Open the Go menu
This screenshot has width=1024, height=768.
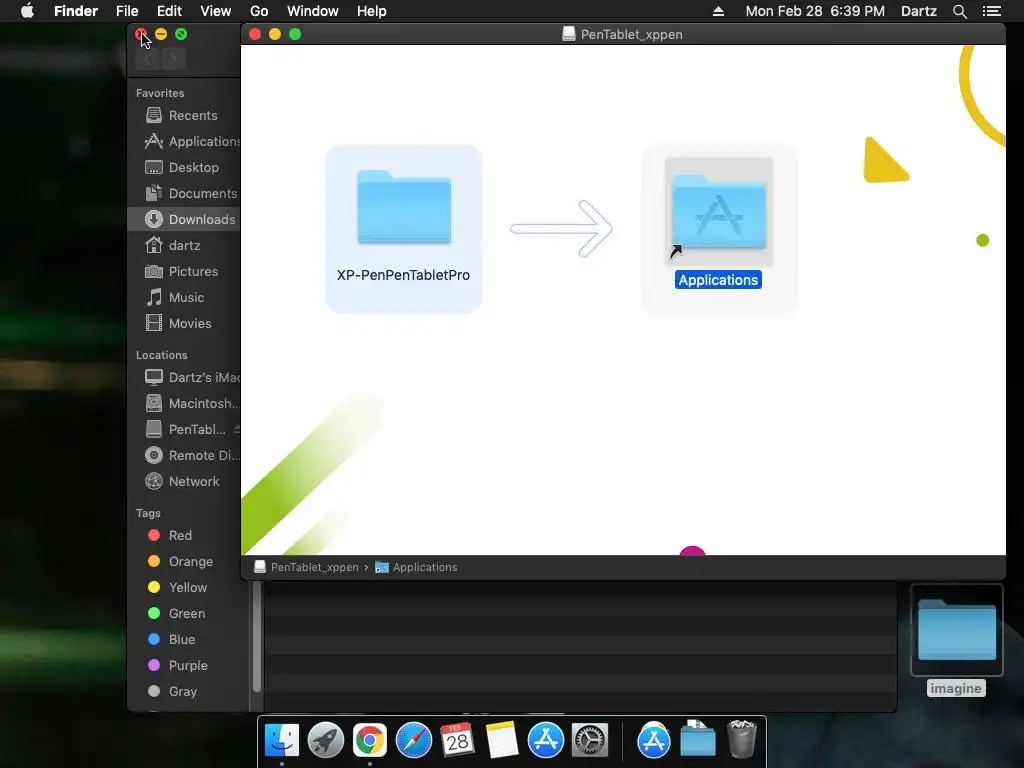(x=259, y=11)
